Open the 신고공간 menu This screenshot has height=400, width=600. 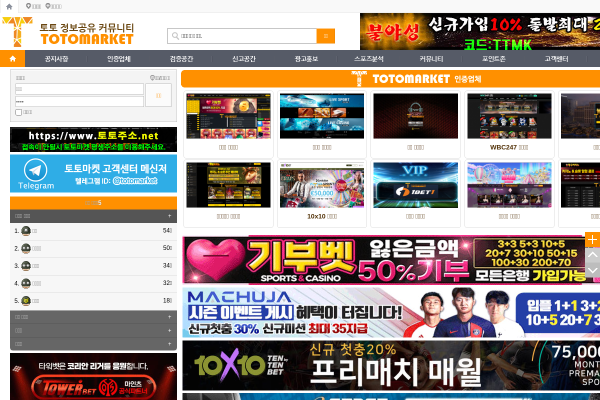(244, 59)
